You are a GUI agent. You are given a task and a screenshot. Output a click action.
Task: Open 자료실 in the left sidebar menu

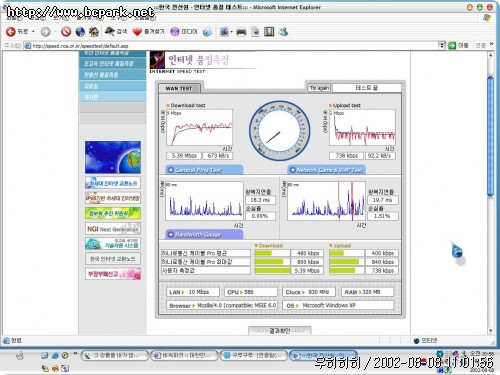[x=112, y=86]
